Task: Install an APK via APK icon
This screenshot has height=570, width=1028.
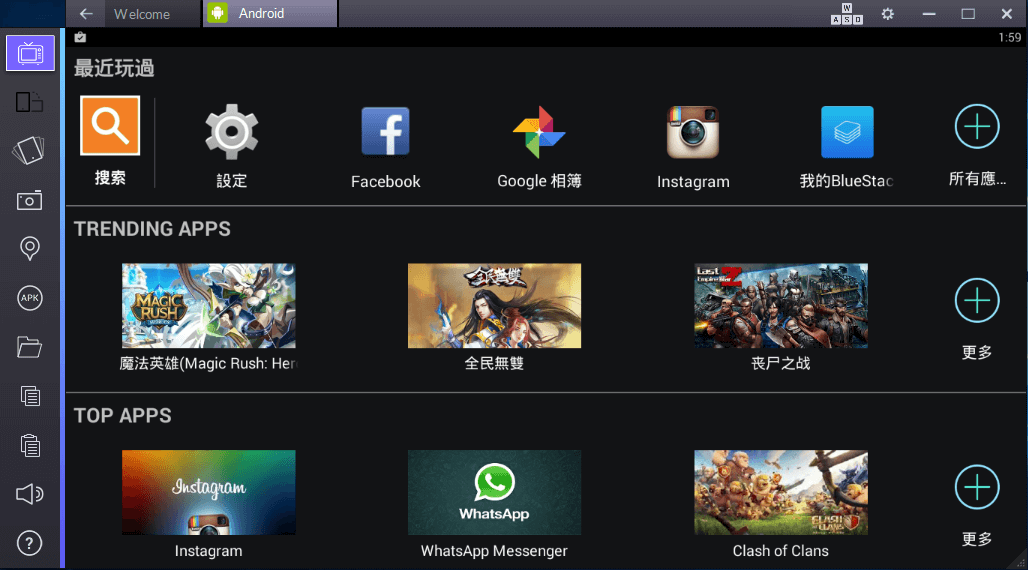Action: (30, 298)
